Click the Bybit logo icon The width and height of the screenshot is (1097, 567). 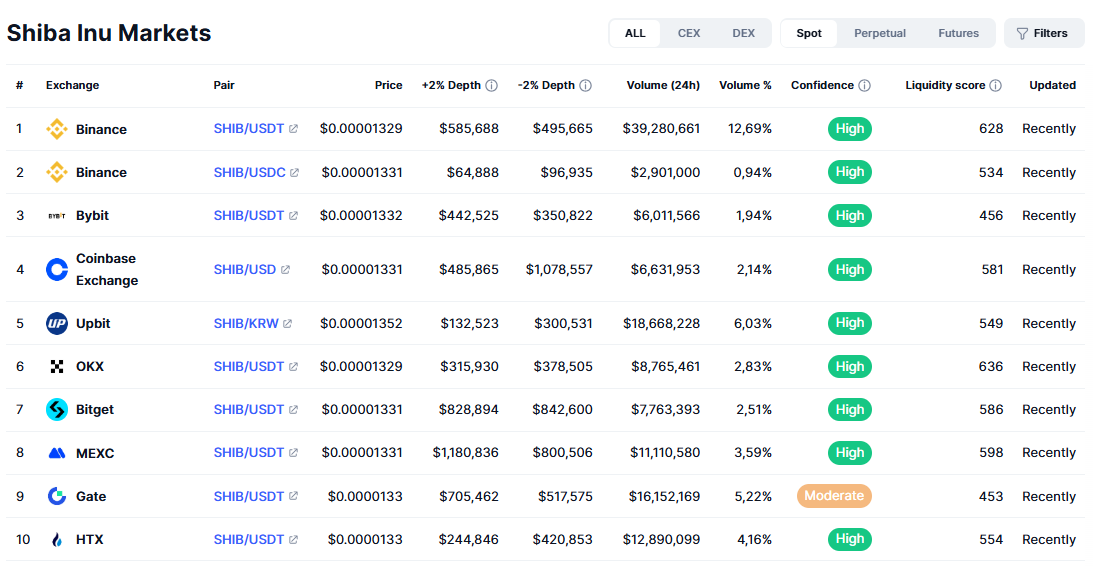(x=57, y=216)
